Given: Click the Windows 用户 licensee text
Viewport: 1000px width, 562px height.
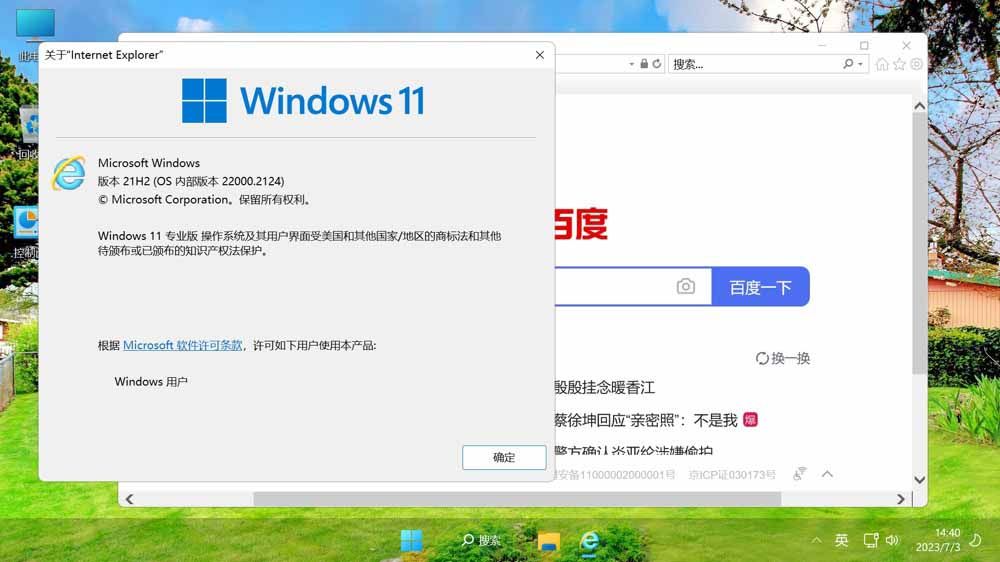Looking at the screenshot, I should (x=151, y=381).
